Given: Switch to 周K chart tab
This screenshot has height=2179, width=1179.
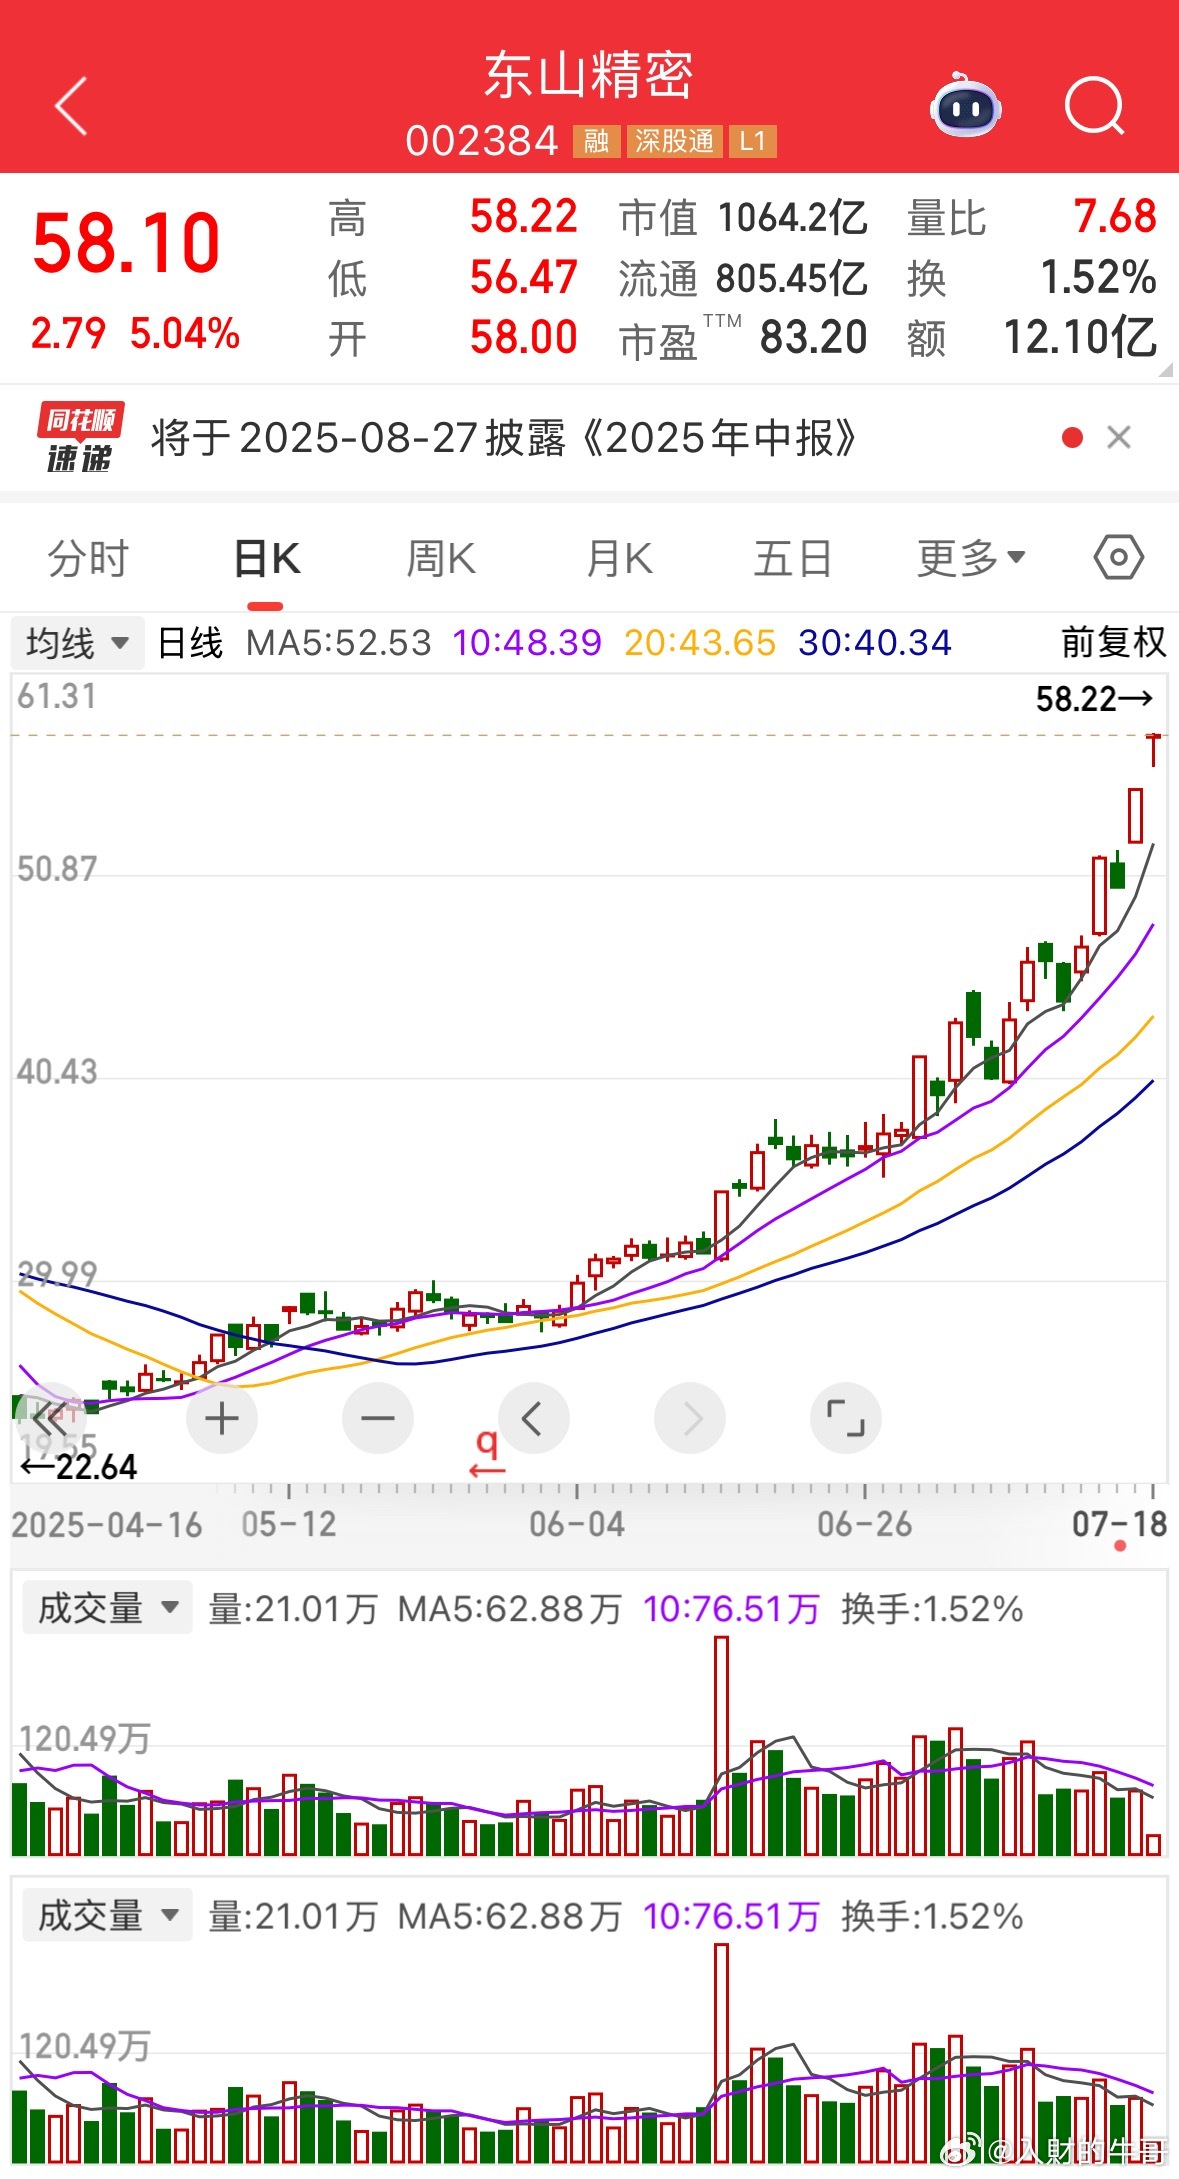Looking at the screenshot, I should click(x=441, y=558).
